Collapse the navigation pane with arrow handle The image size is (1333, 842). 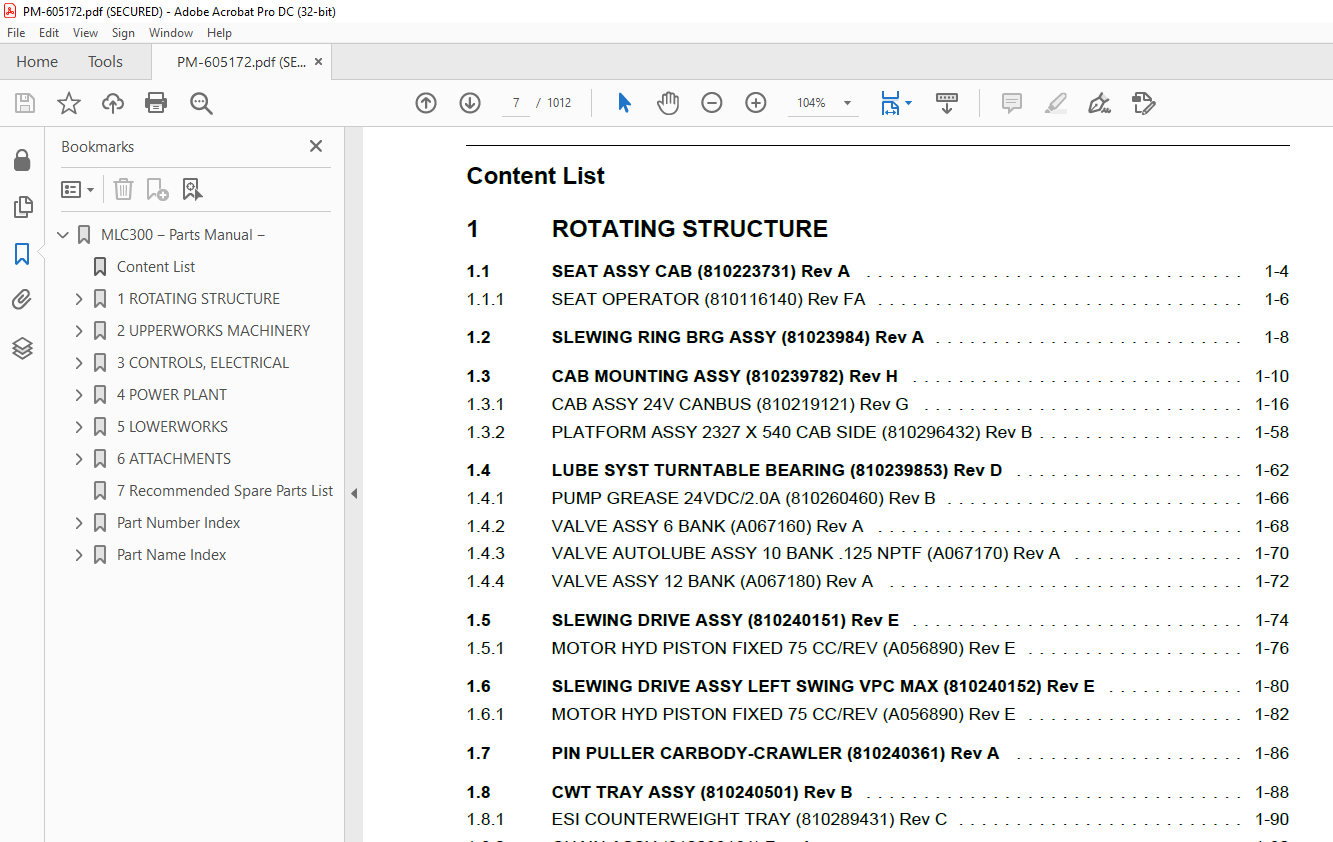[353, 493]
